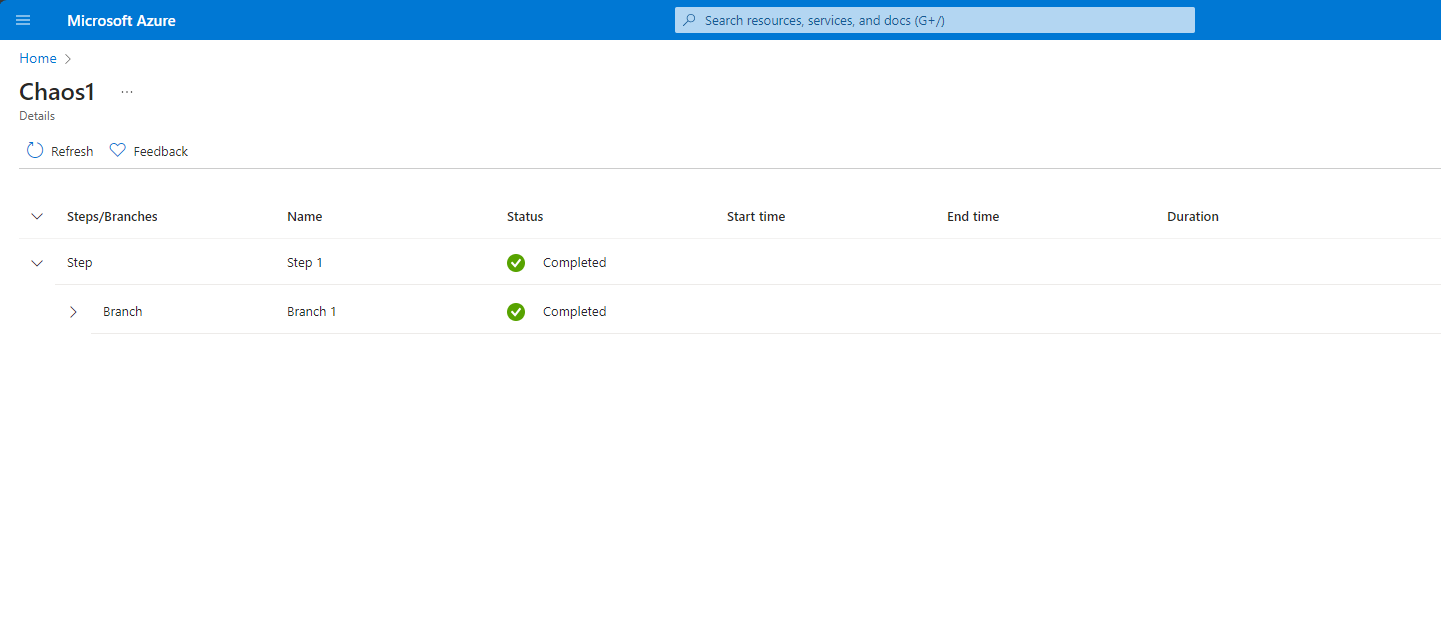
Task: Click the Feedback heart icon
Action: pos(118,151)
